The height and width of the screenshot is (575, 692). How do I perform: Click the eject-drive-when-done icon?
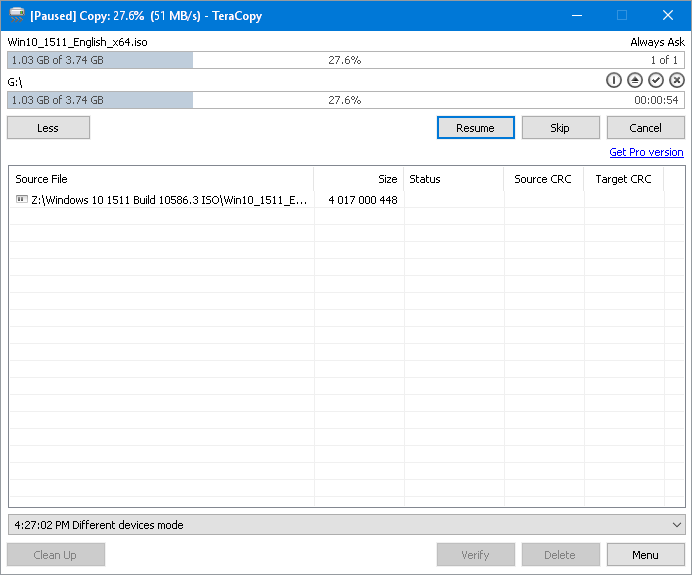click(635, 80)
